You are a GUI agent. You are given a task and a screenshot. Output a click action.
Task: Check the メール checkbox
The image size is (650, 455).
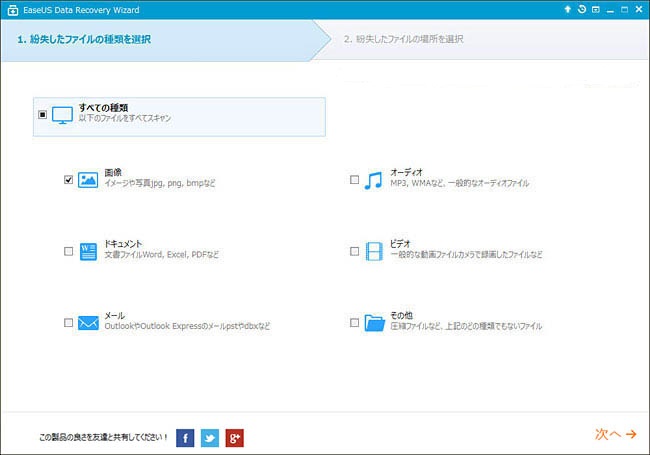tap(68, 322)
